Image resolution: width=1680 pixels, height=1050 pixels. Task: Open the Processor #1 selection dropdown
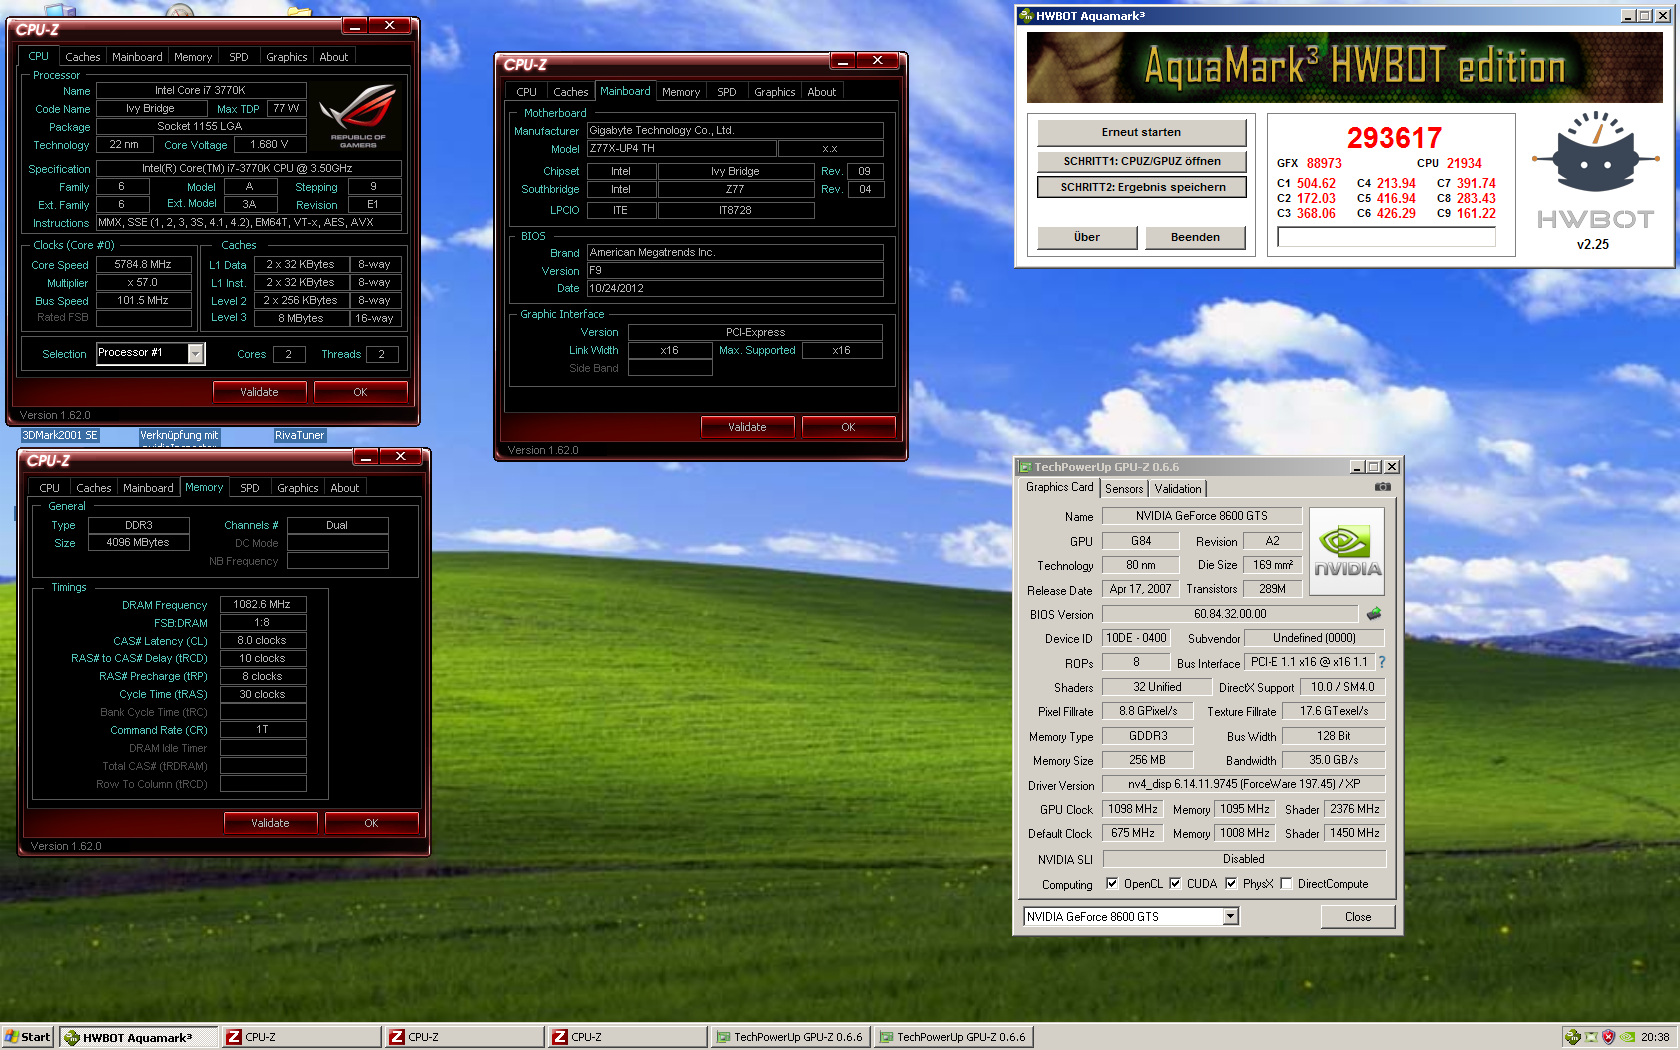click(x=196, y=353)
